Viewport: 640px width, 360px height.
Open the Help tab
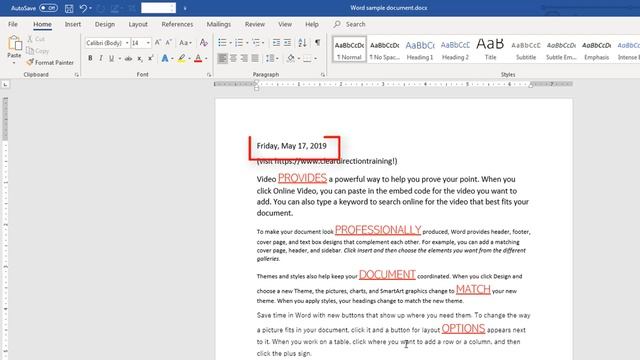tap(312, 24)
